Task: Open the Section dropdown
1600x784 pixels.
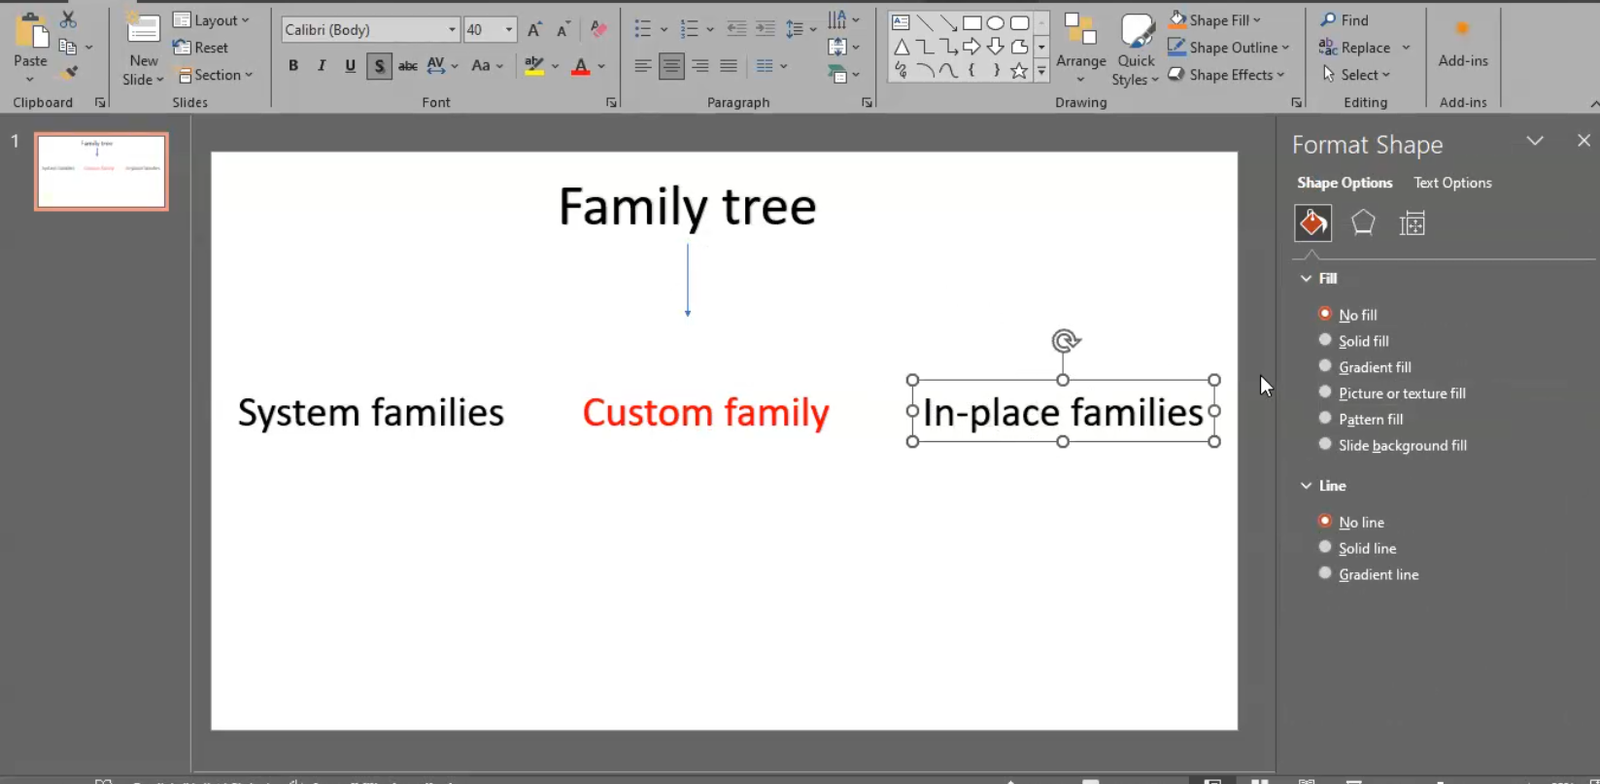Action: tap(215, 74)
